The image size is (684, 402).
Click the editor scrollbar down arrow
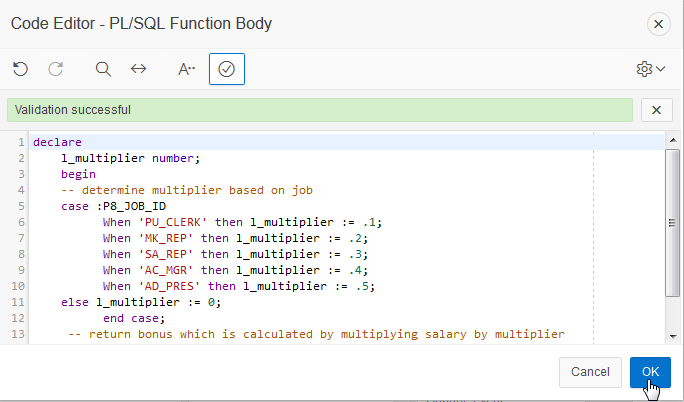coord(673,336)
